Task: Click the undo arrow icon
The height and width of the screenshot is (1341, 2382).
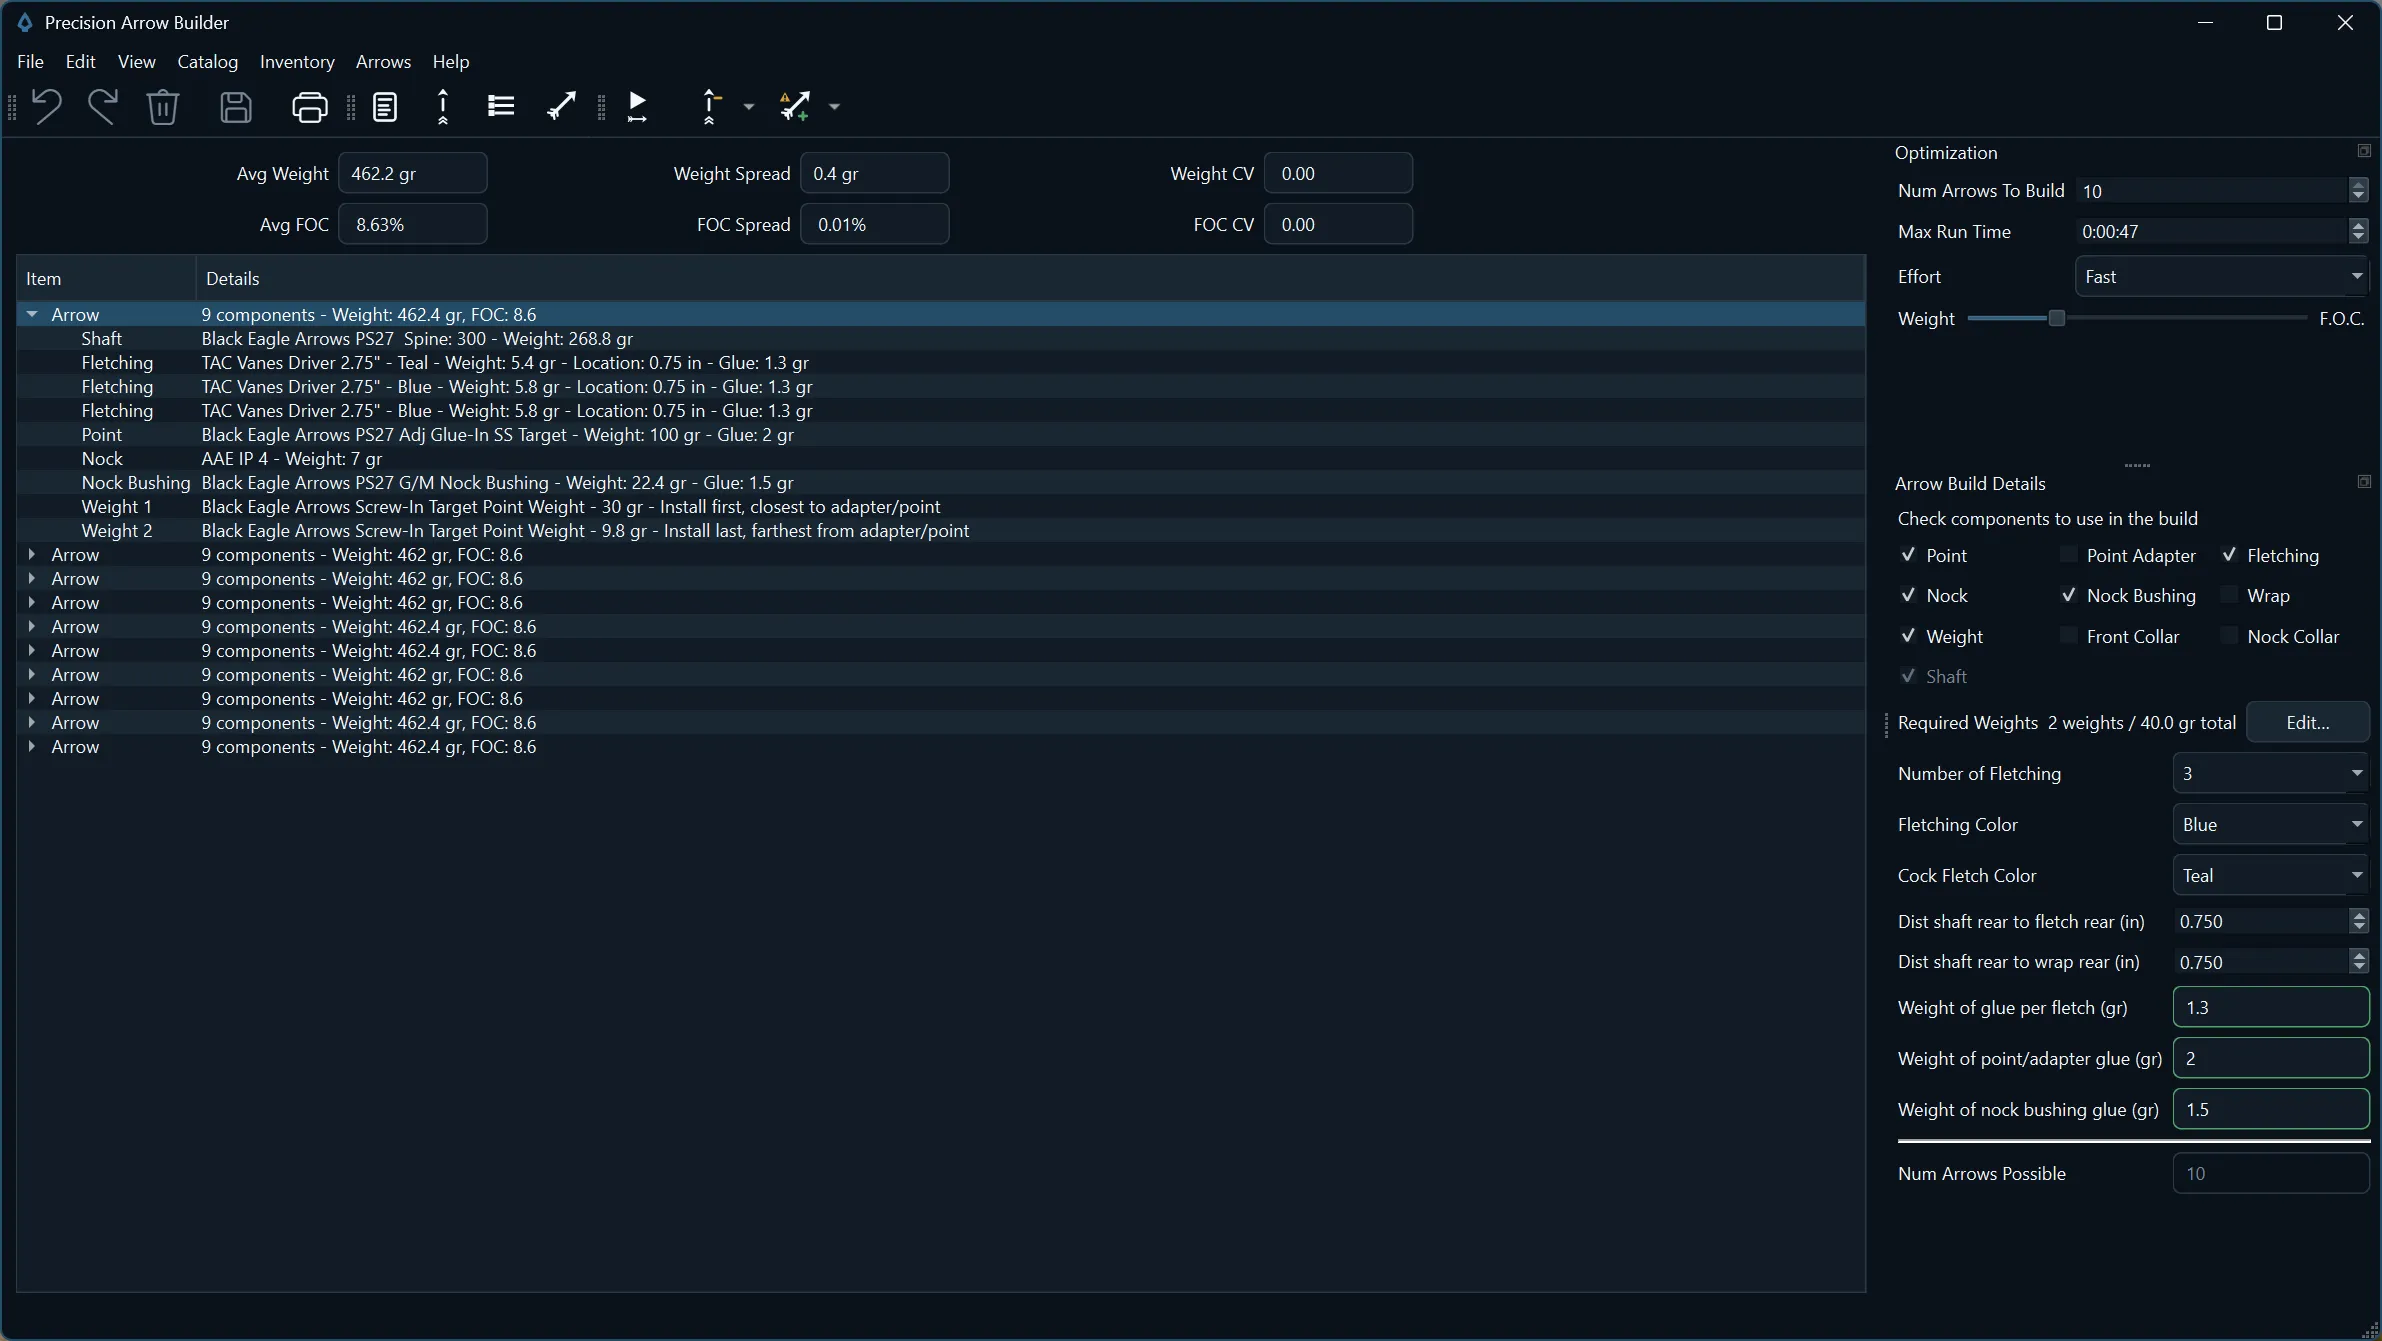Action: tap(47, 106)
